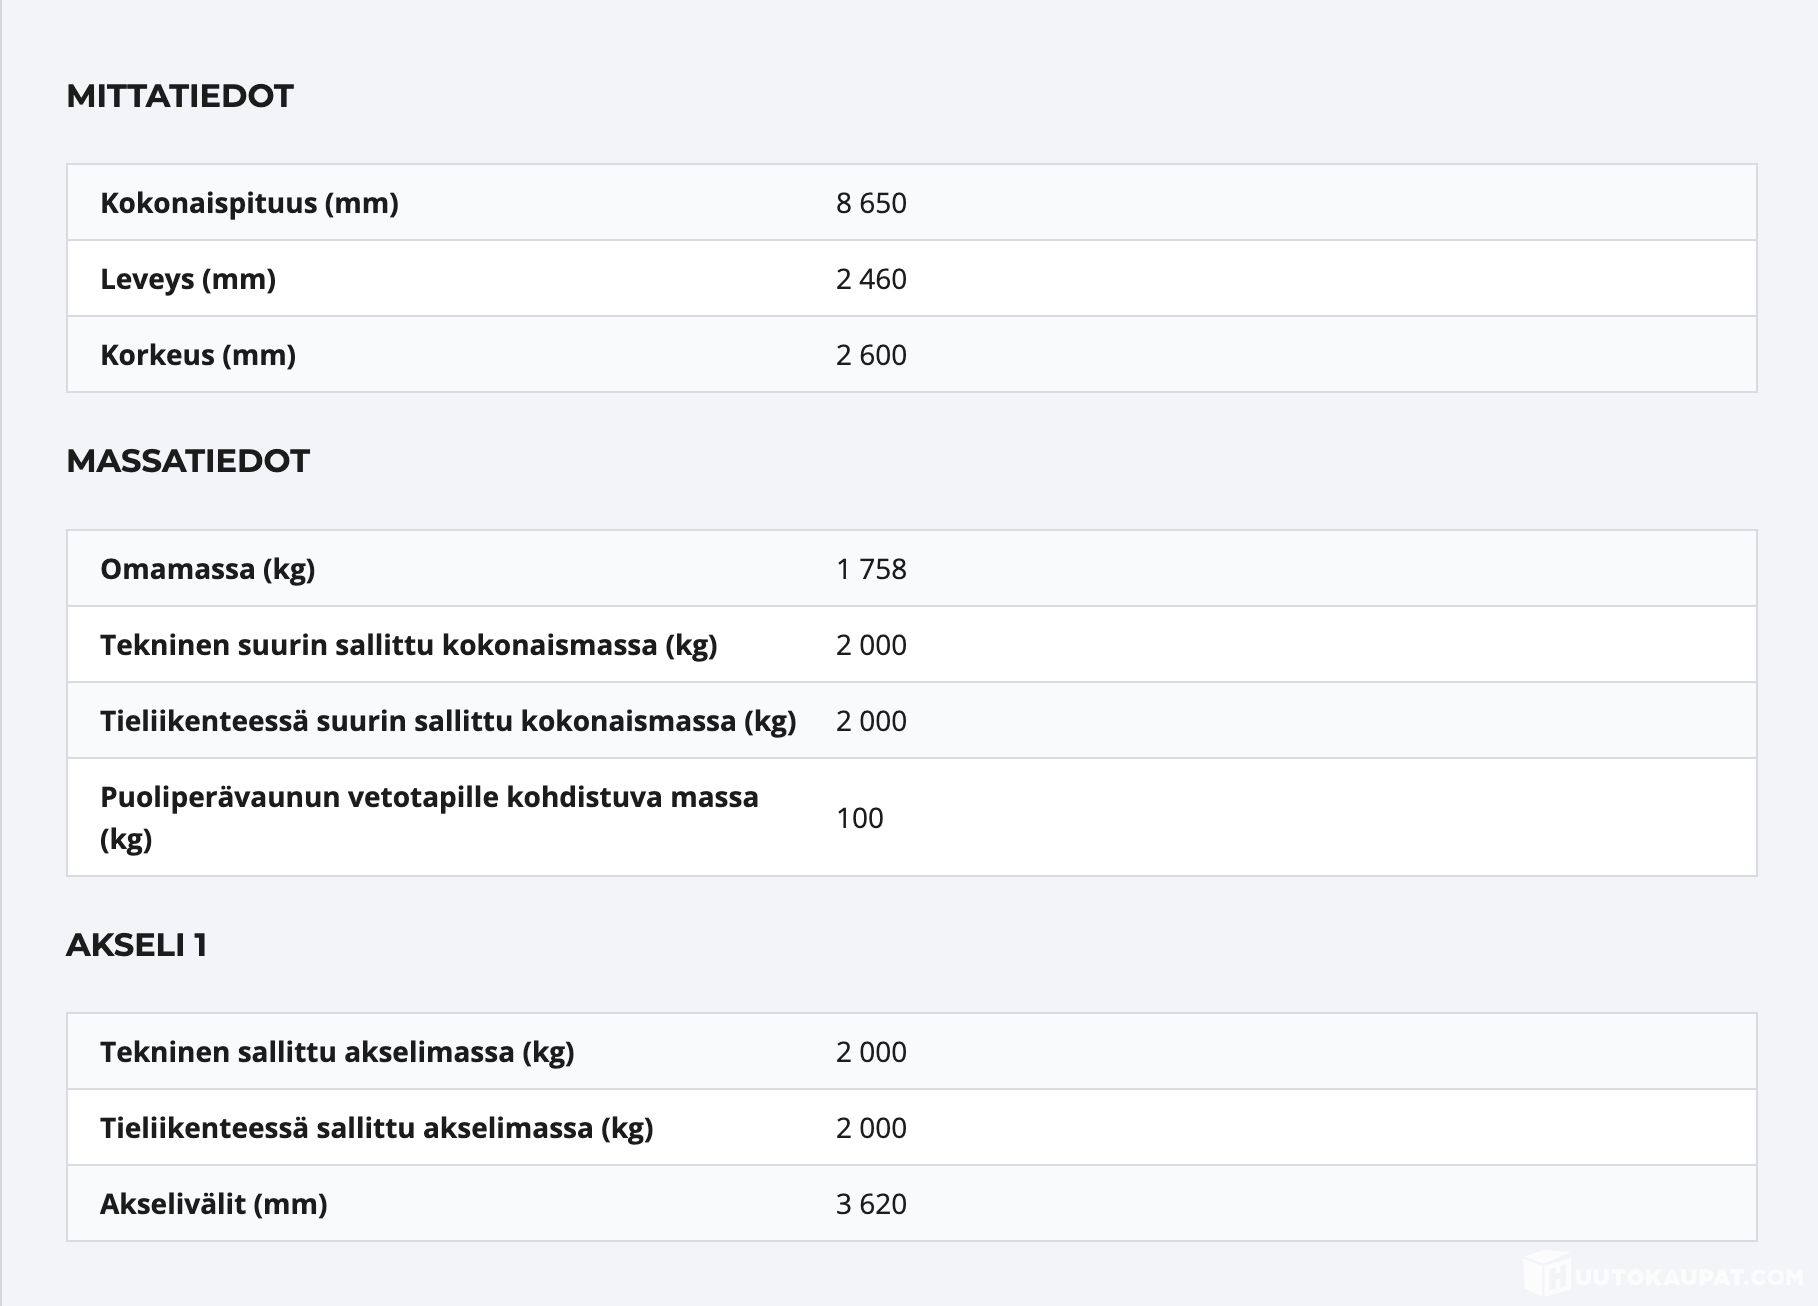The width and height of the screenshot is (1818, 1306).
Task: Click the vetotapille massa value 100
Action: pos(859,818)
